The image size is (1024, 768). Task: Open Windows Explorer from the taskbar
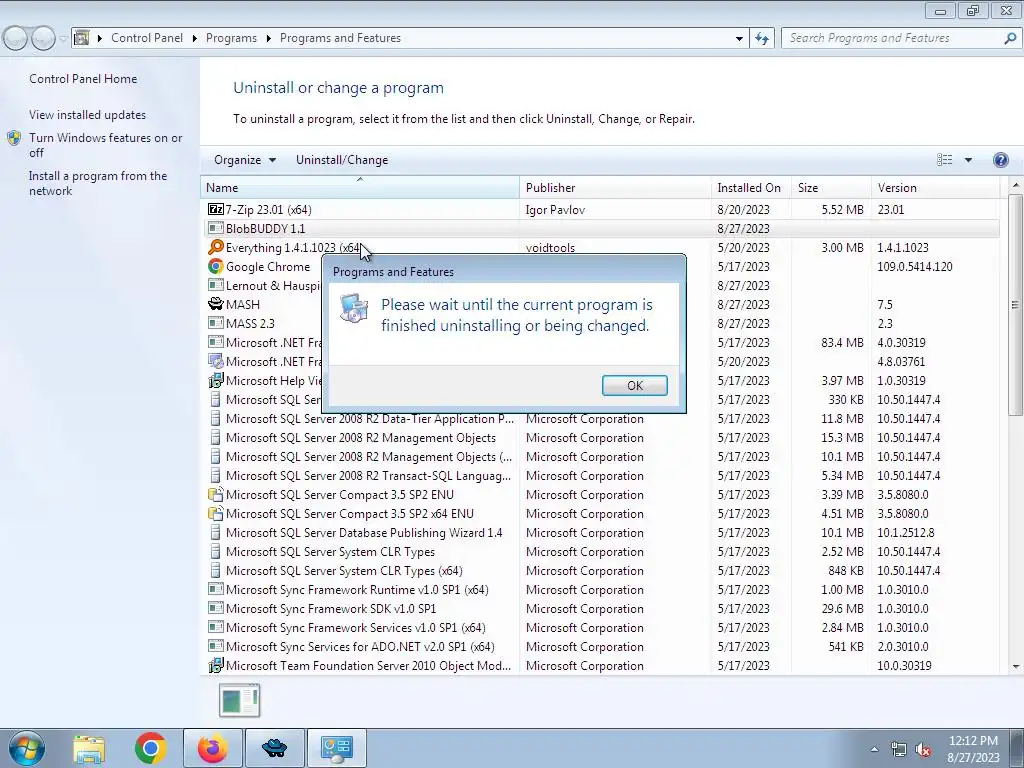click(x=89, y=748)
